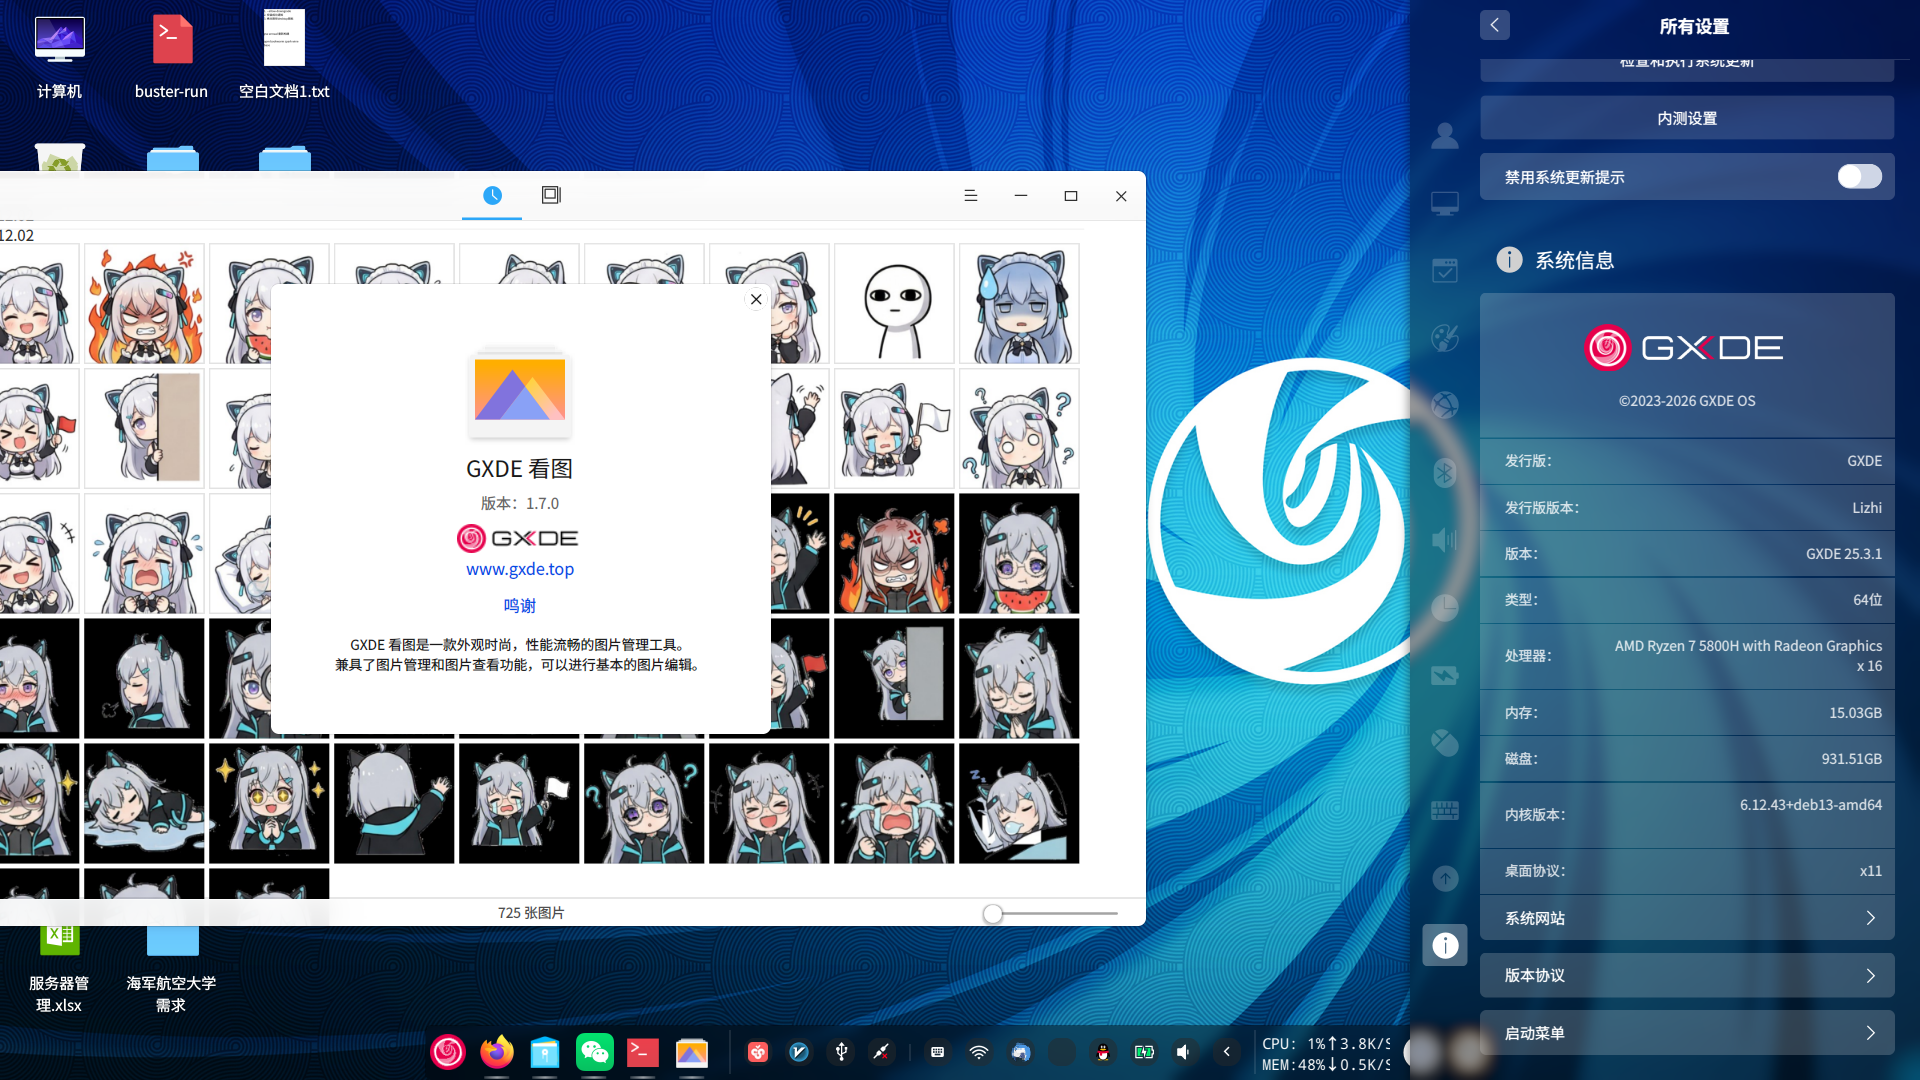
Task: Open keyboard settings sidebar icon
Action: (1445, 810)
